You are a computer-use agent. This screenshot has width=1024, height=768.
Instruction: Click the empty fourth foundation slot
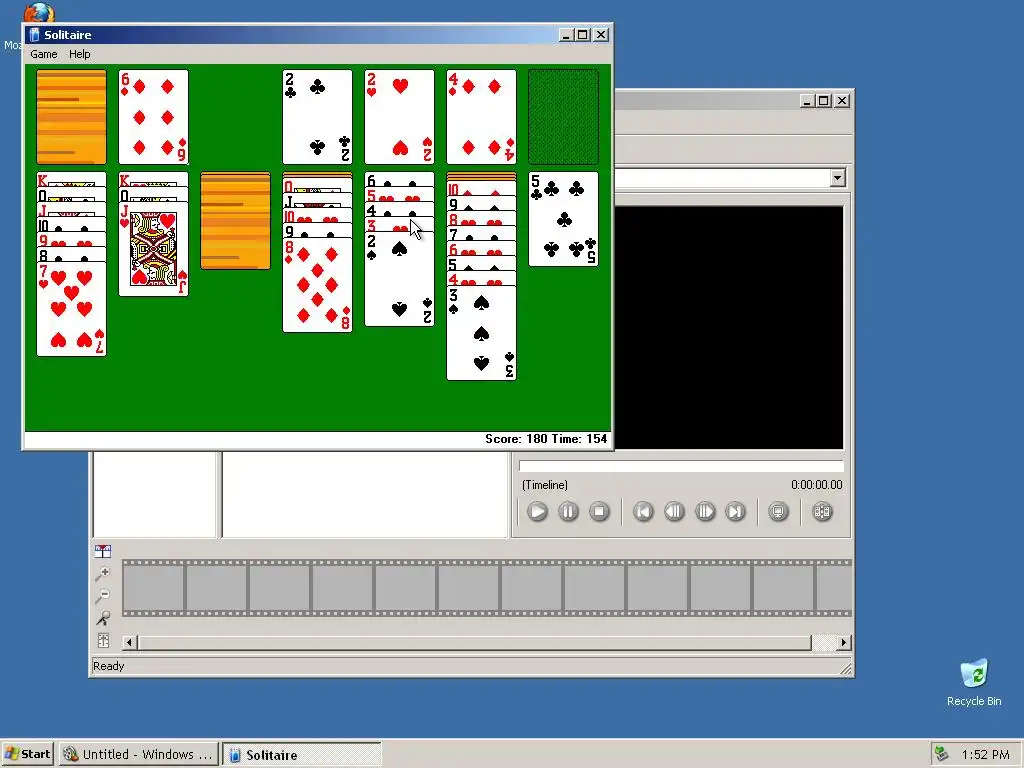563,117
